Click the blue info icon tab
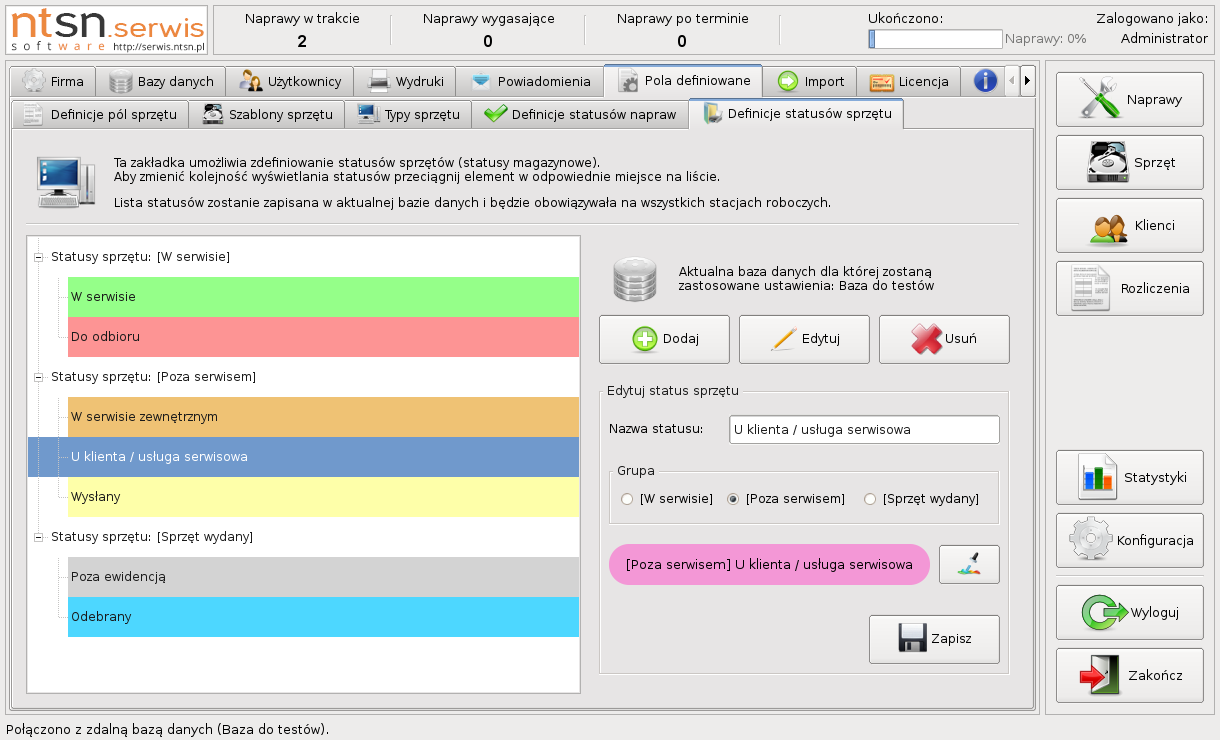 pyautogui.click(x=985, y=81)
